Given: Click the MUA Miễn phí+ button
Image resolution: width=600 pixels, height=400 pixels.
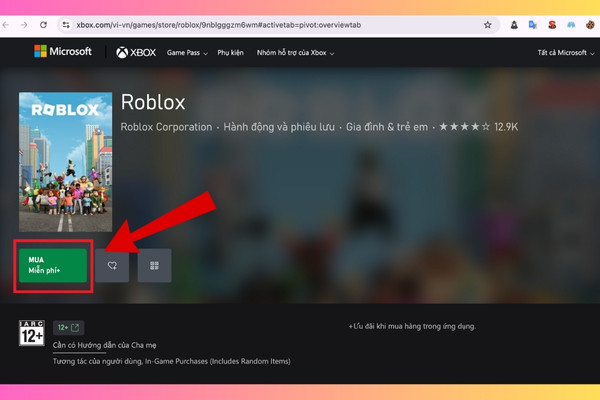Looking at the screenshot, I should click(x=53, y=265).
